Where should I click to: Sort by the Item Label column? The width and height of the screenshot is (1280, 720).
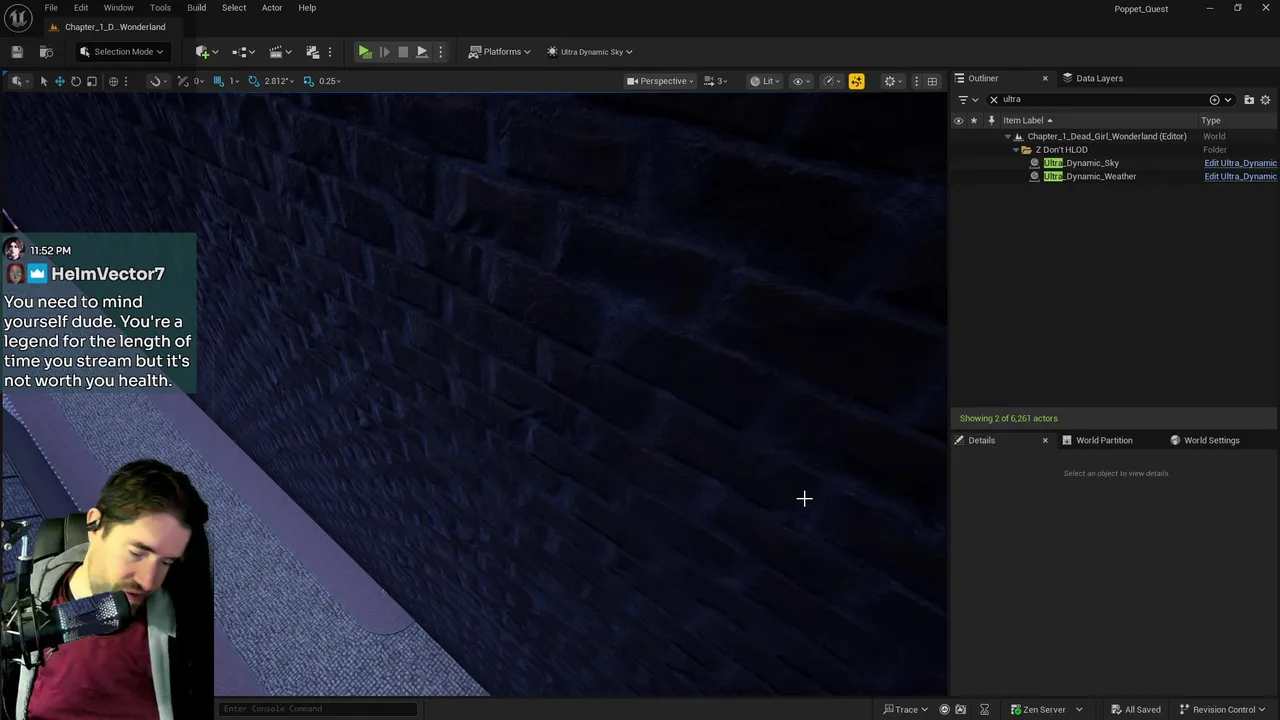coord(1028,121)
